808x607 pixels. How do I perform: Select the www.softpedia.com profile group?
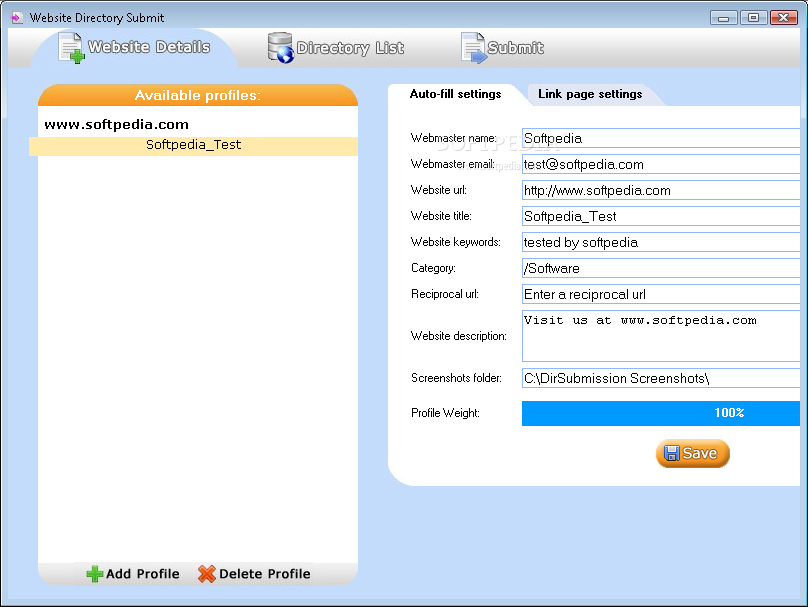(116, 125)
